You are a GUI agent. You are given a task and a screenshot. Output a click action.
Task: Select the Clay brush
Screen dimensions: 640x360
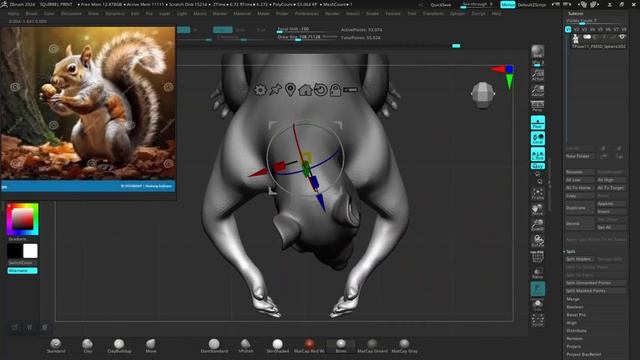[x=87, y=345]
